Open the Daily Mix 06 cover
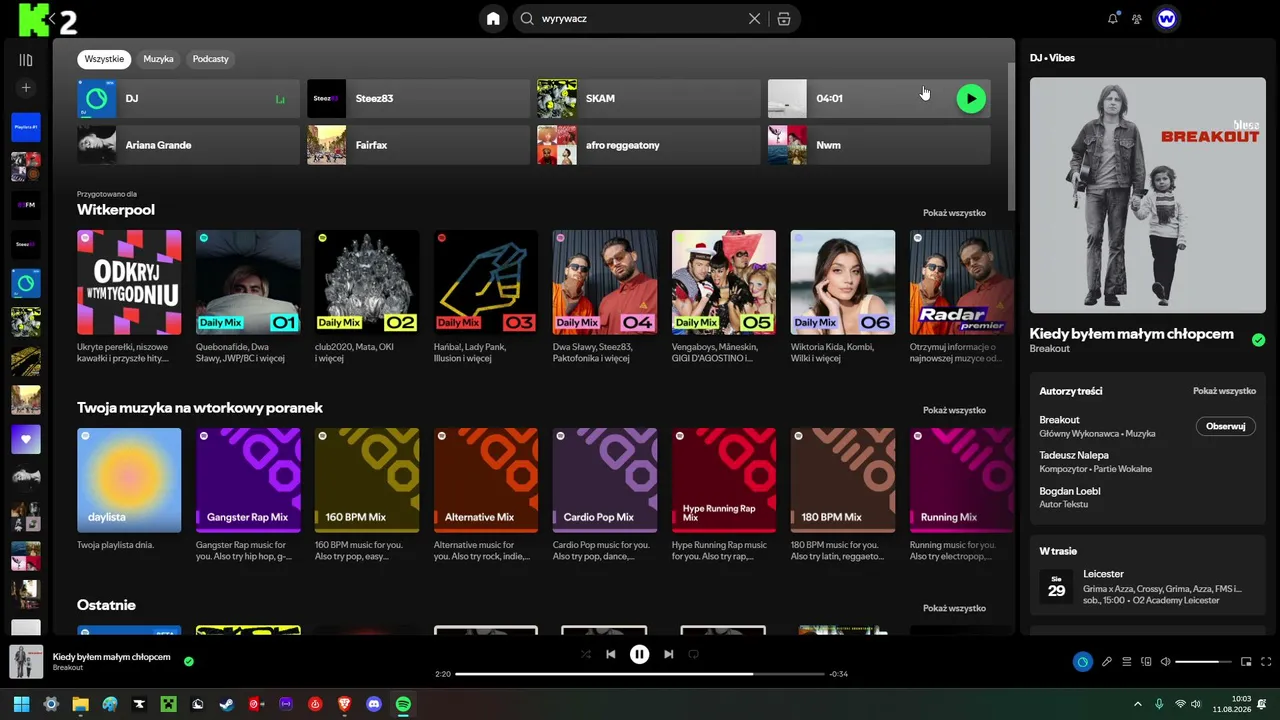Screen dimensions: 1280x720 coord(843,282)
